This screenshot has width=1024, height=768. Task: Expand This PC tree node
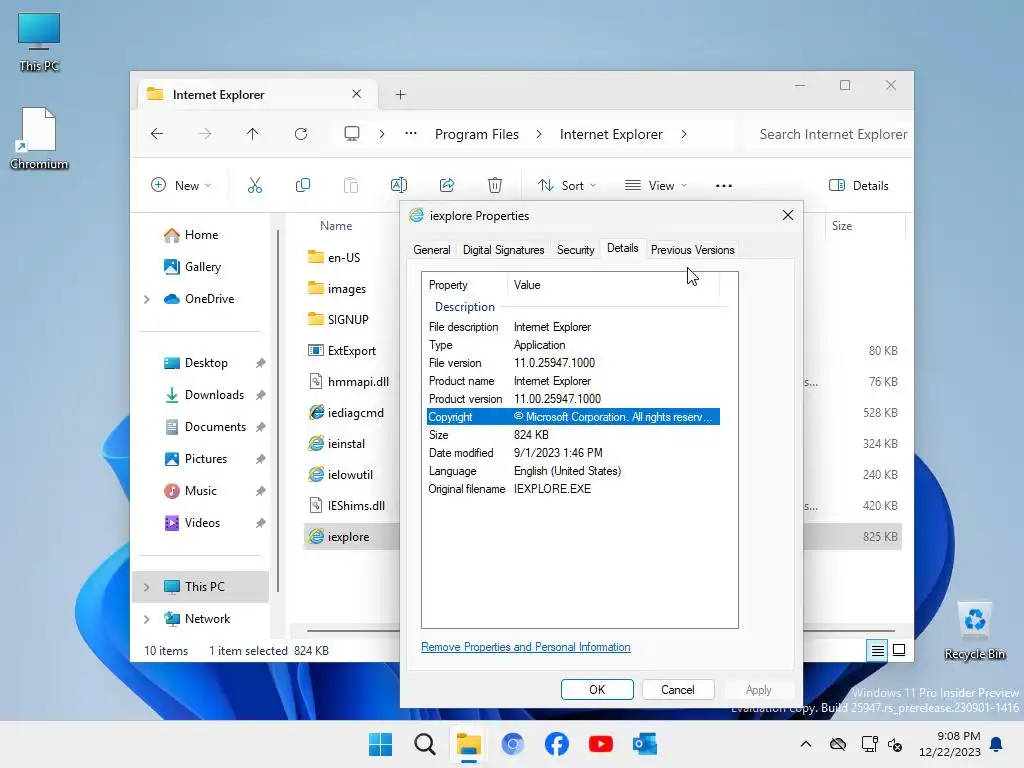[147, 587]
